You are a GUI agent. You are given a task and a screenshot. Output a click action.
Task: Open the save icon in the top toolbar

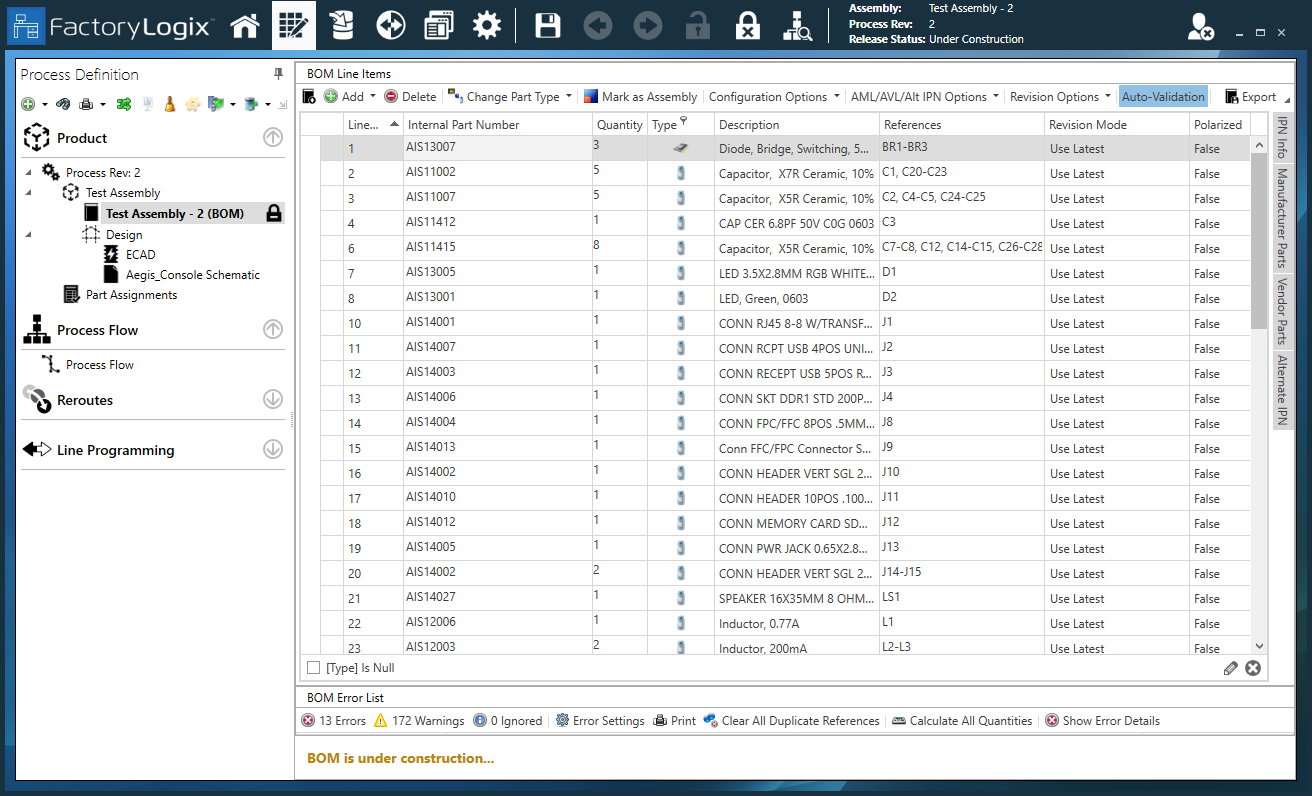(547, 25)
